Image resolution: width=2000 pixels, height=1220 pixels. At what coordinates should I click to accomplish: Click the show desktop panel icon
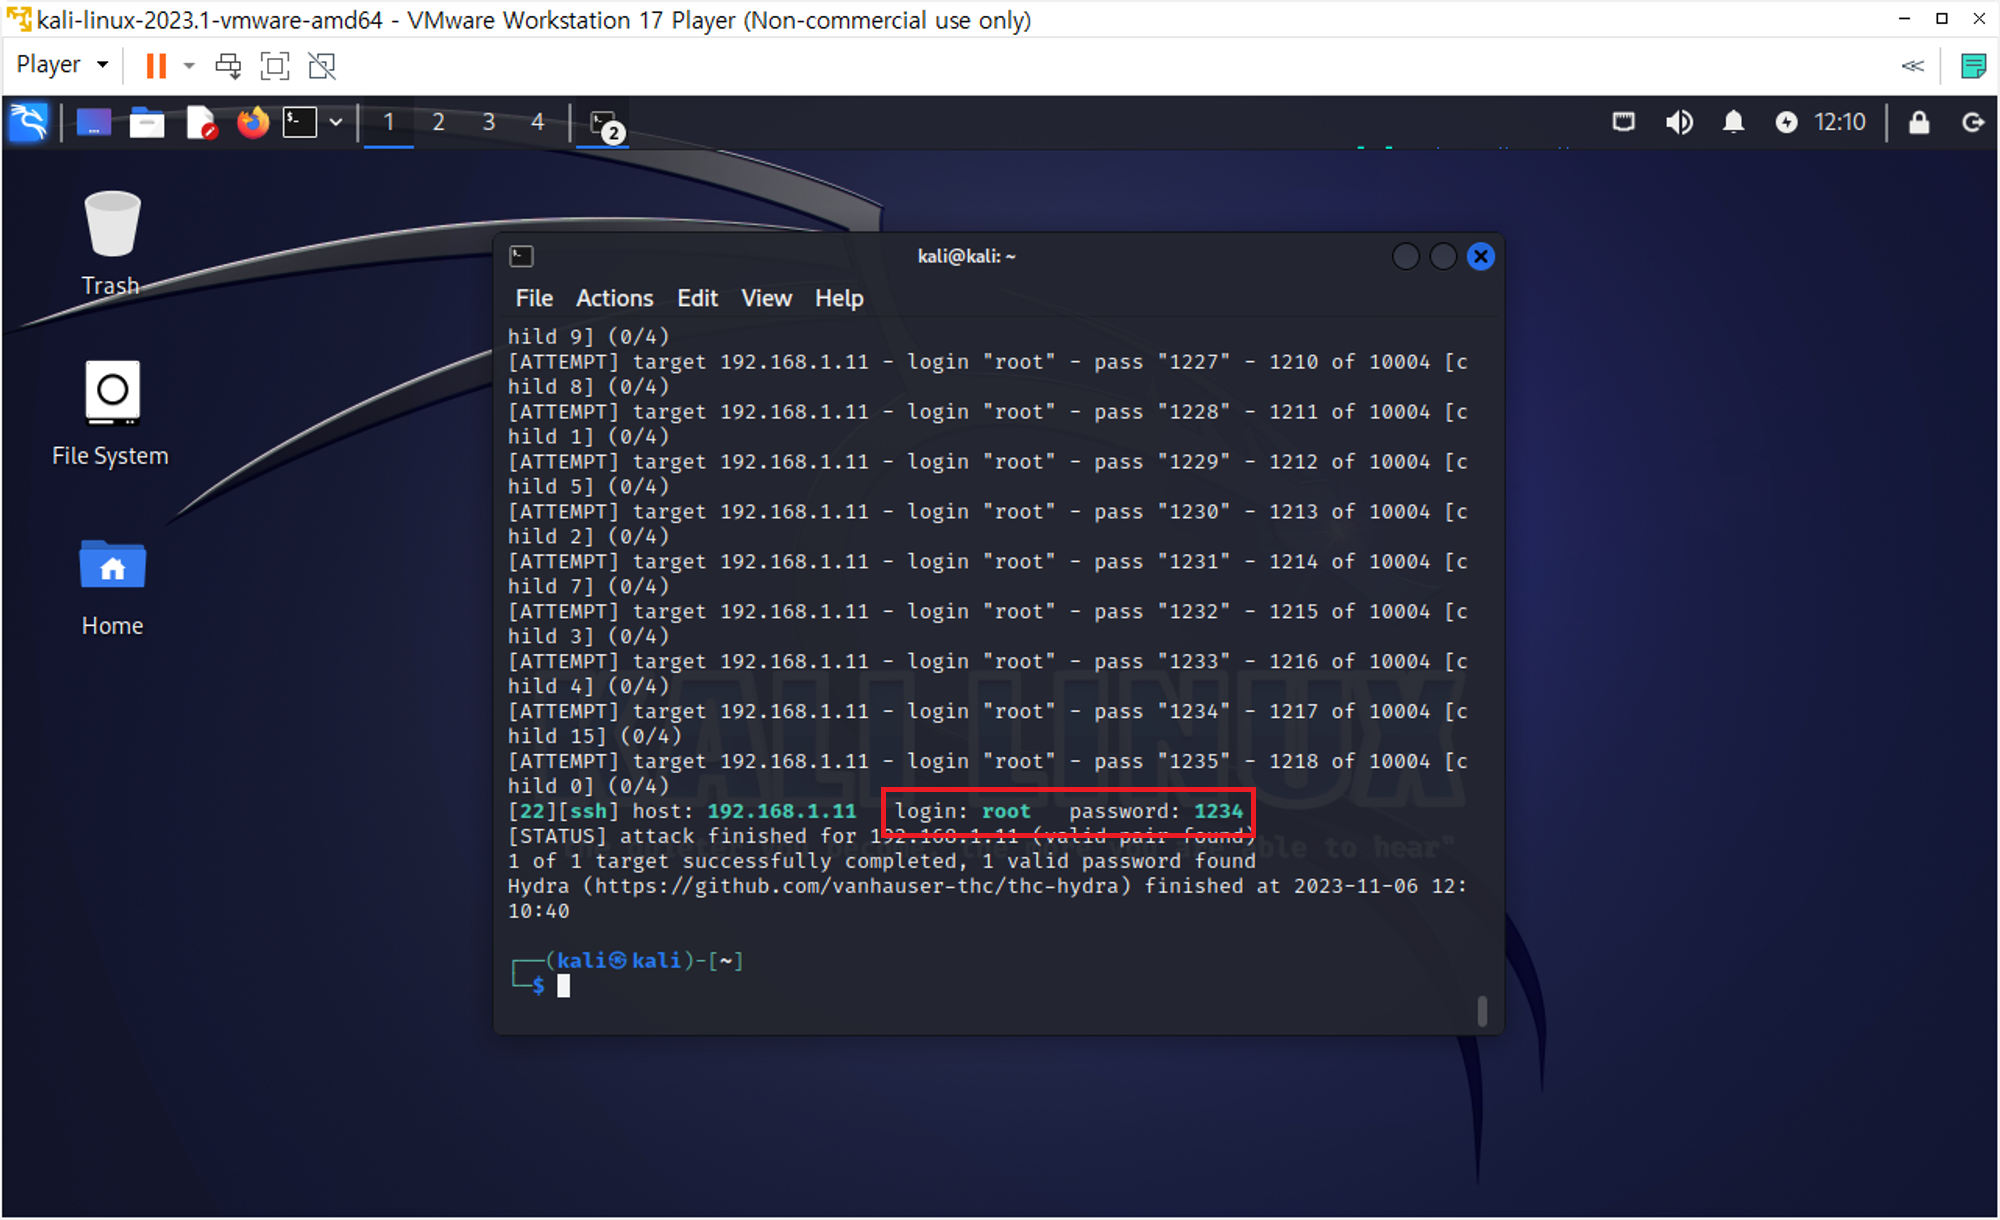tap(93, 122)
